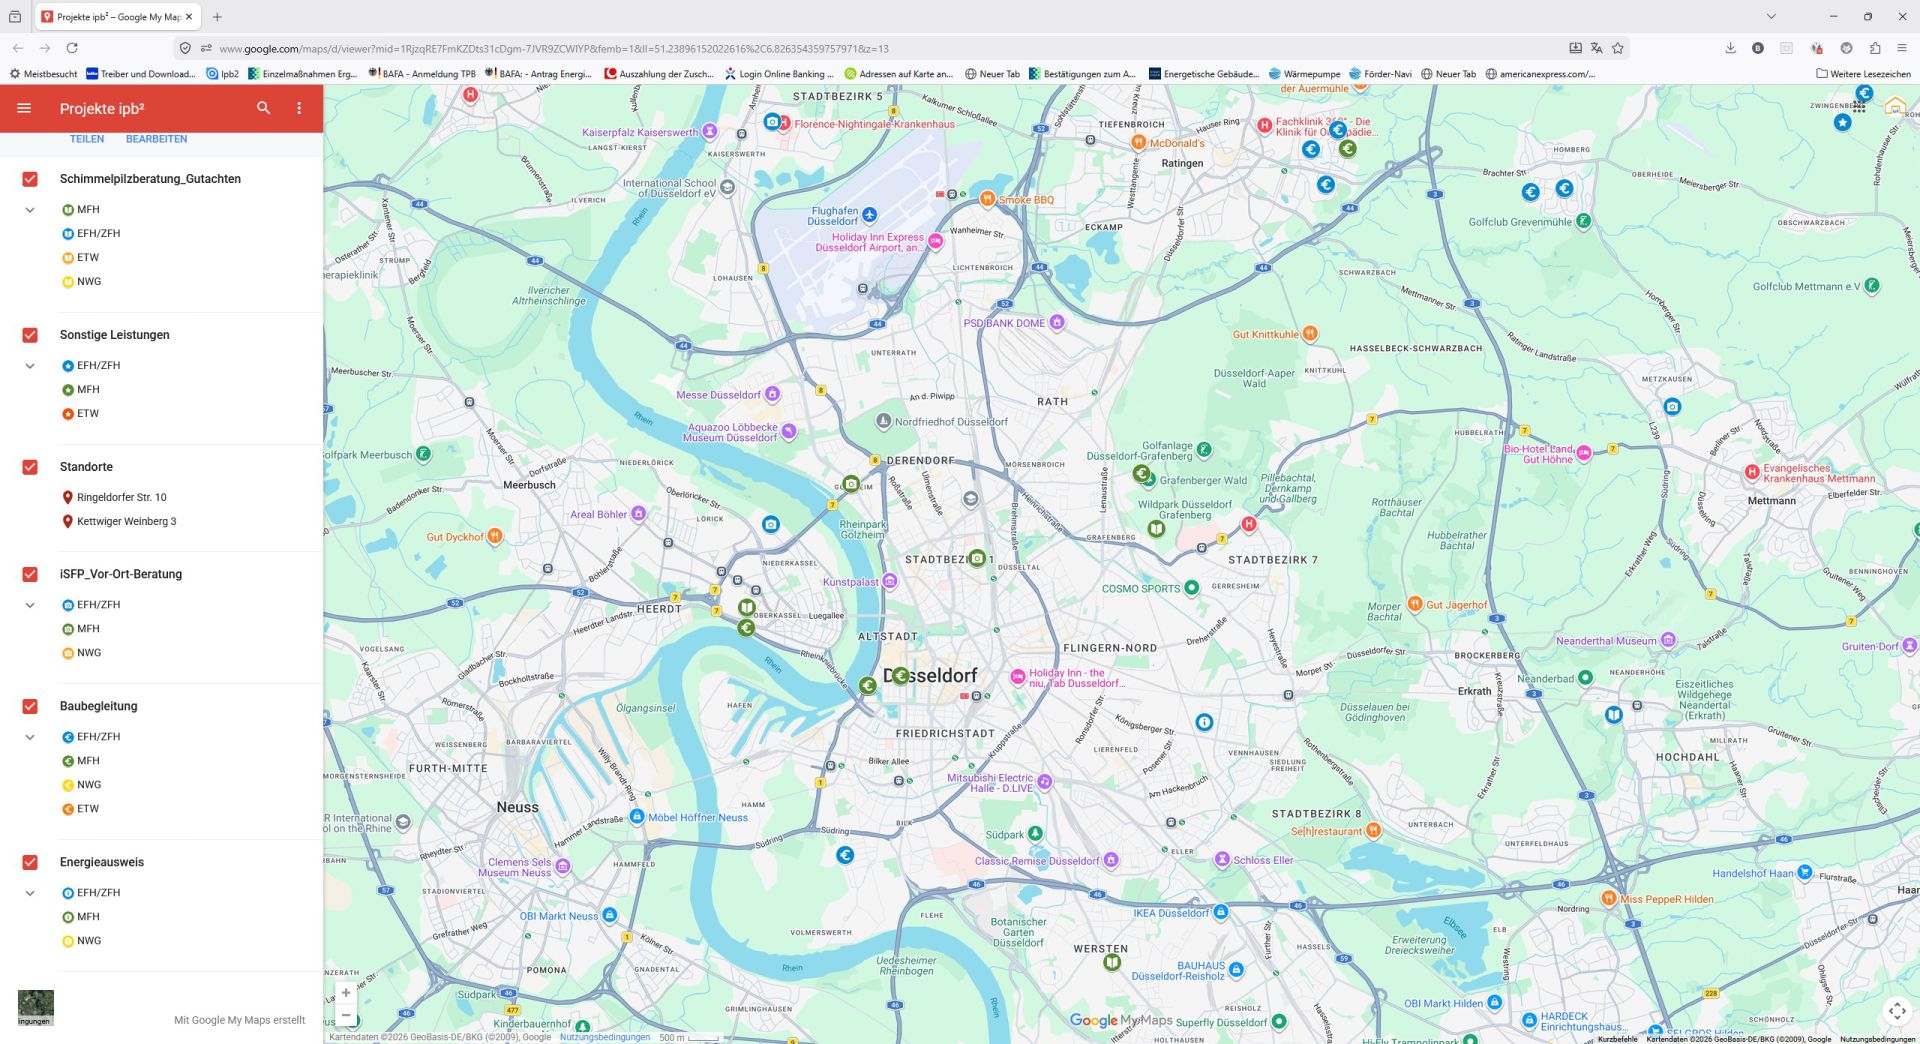Open the three-dot options menu in the header
Image resolution: width=1920 pixels, height=1044 pixels.
[x=299, y=108]
